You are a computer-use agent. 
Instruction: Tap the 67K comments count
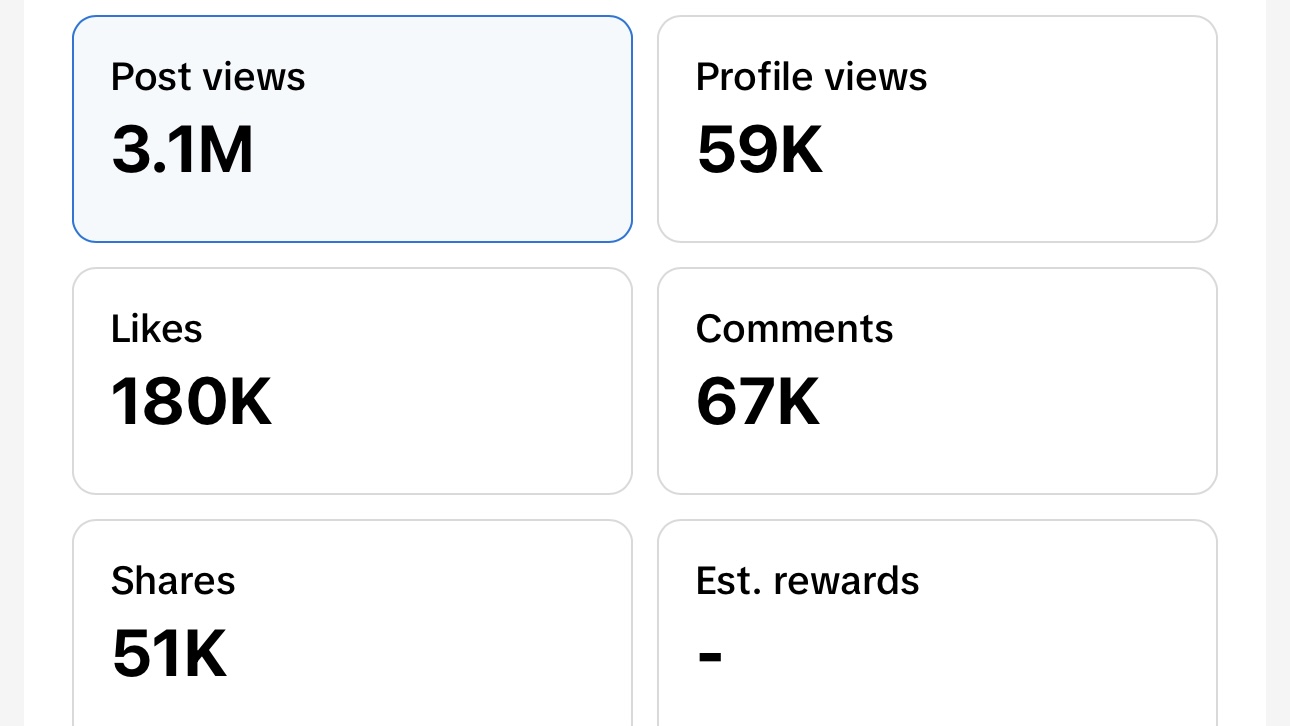point(758,403)
